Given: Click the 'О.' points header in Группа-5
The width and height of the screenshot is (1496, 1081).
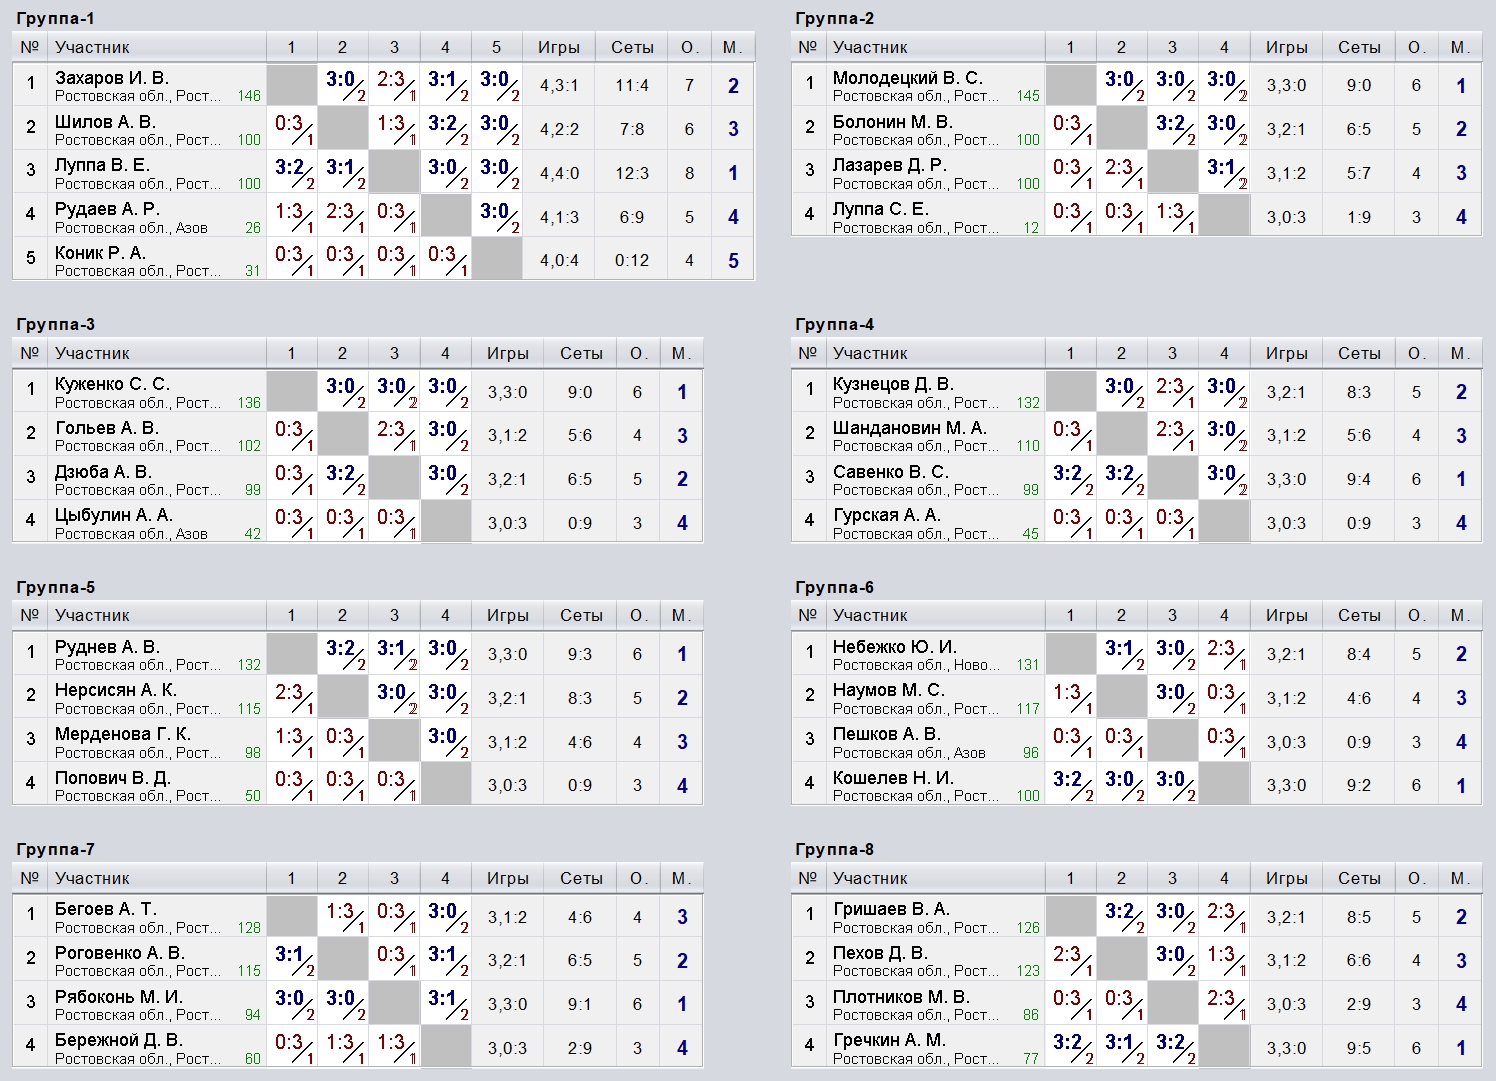Looking at the screenshot, I should click(x=639, y=615).
